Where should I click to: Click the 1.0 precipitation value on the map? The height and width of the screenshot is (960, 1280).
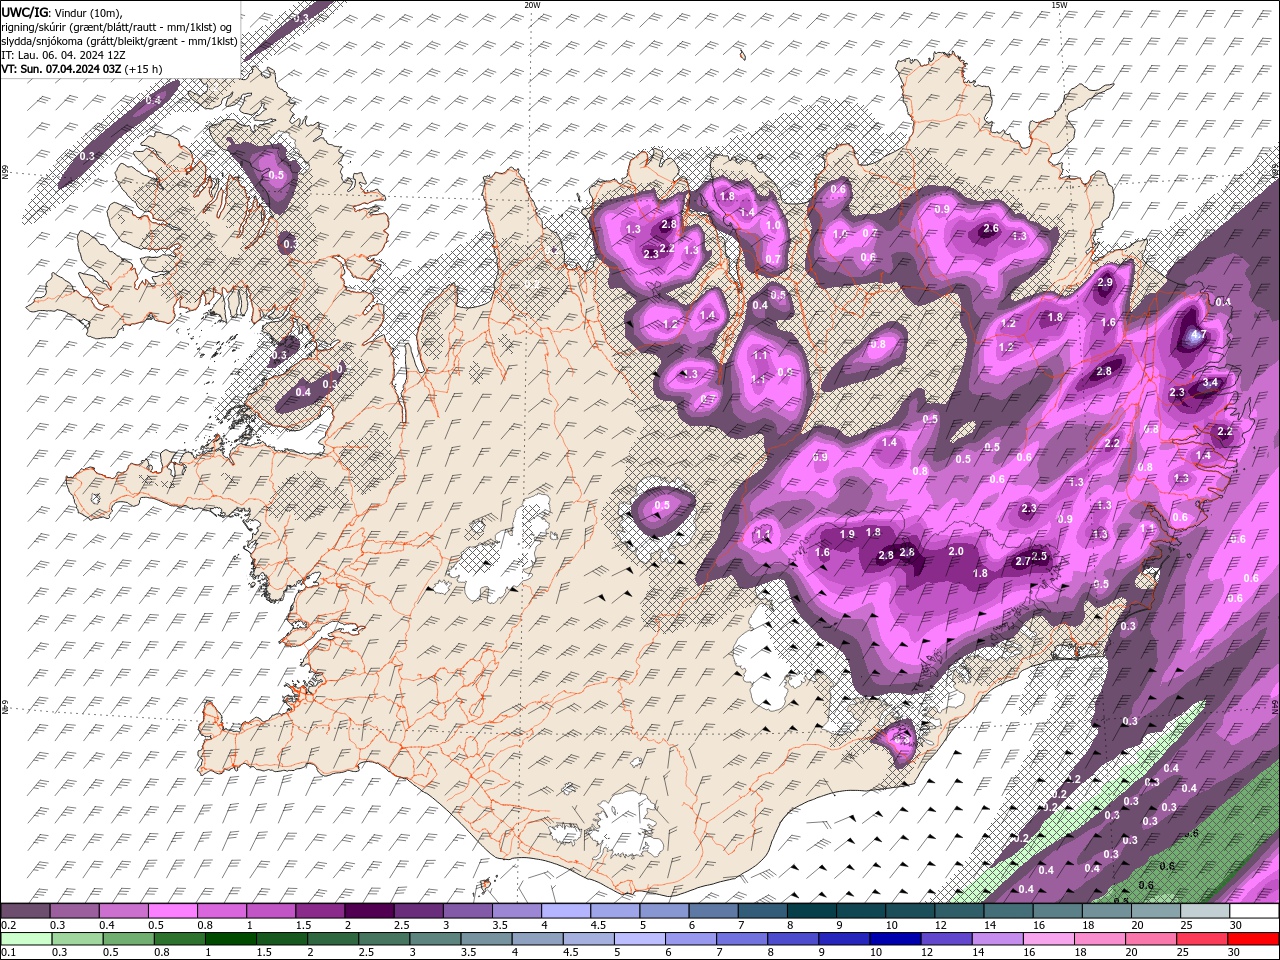[x=773, y=226]
